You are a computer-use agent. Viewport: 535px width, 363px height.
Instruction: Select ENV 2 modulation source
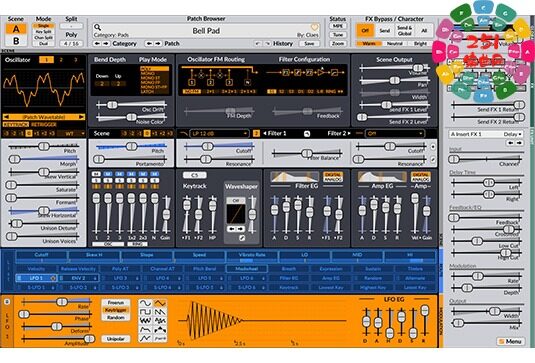click(x=79, y=278)
